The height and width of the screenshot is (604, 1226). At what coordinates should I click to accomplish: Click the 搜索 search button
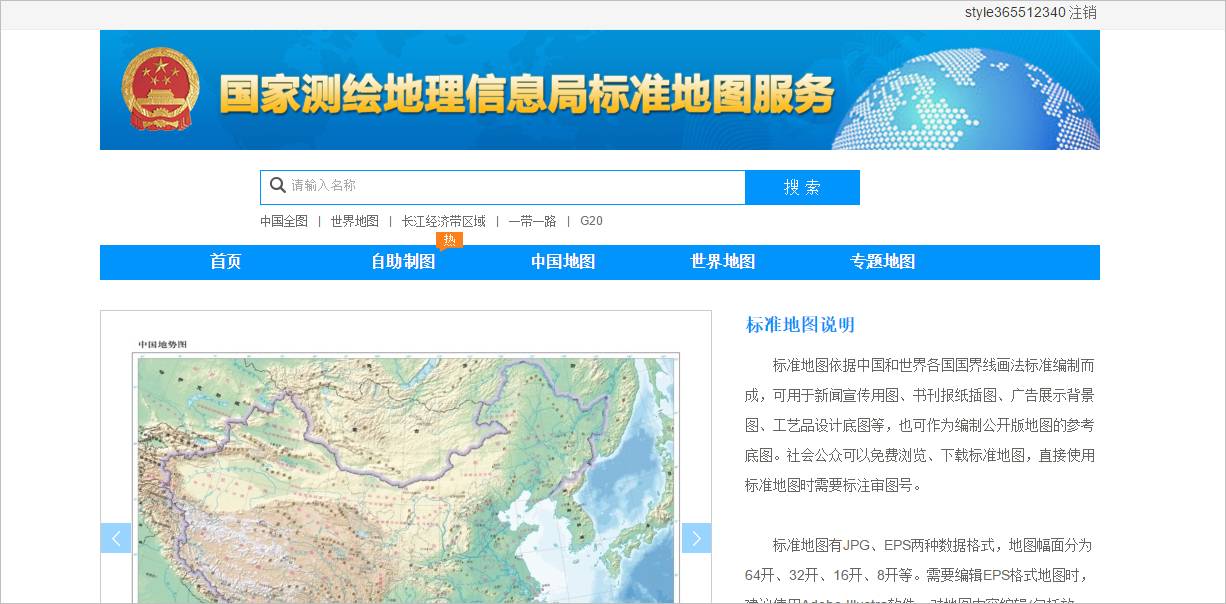coord(802,187)
